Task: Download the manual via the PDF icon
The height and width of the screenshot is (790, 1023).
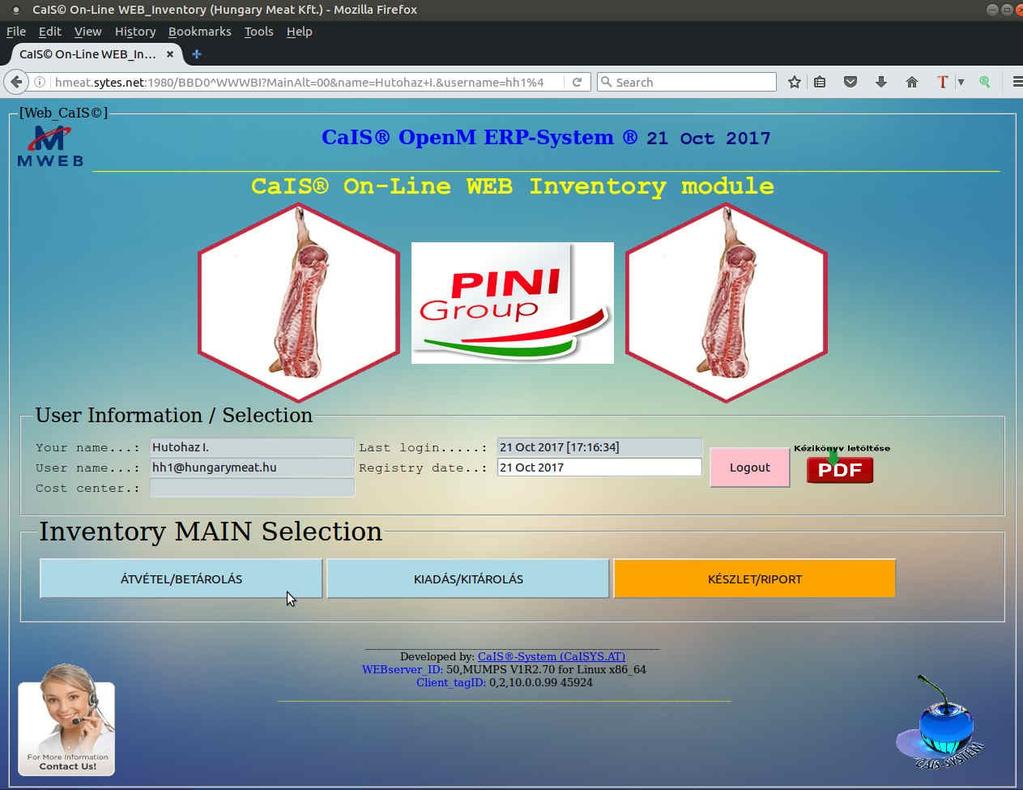Action: (840, 470)
